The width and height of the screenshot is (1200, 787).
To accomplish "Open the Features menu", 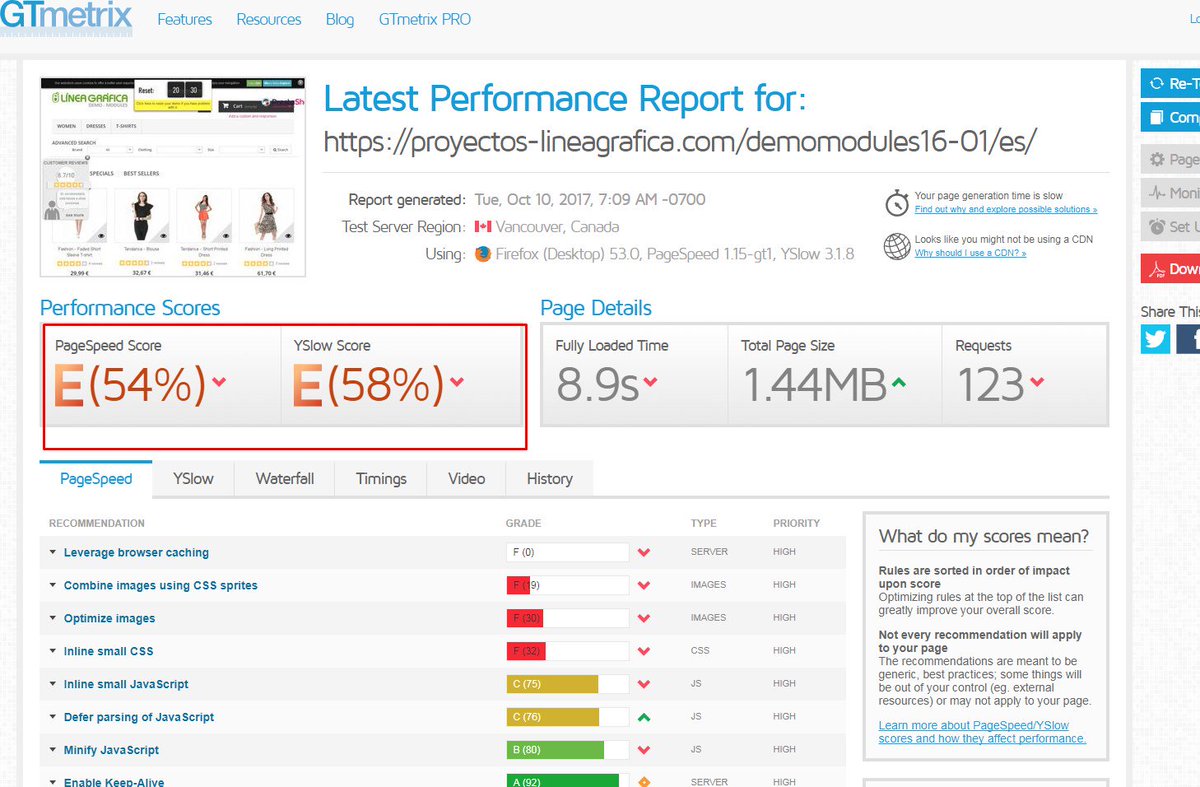I will (185, 19).
